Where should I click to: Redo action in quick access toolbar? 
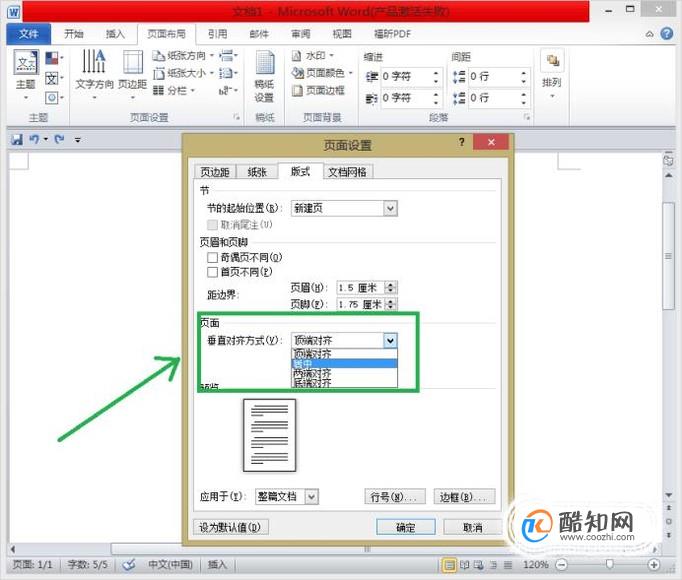click(x=59, y=140)
